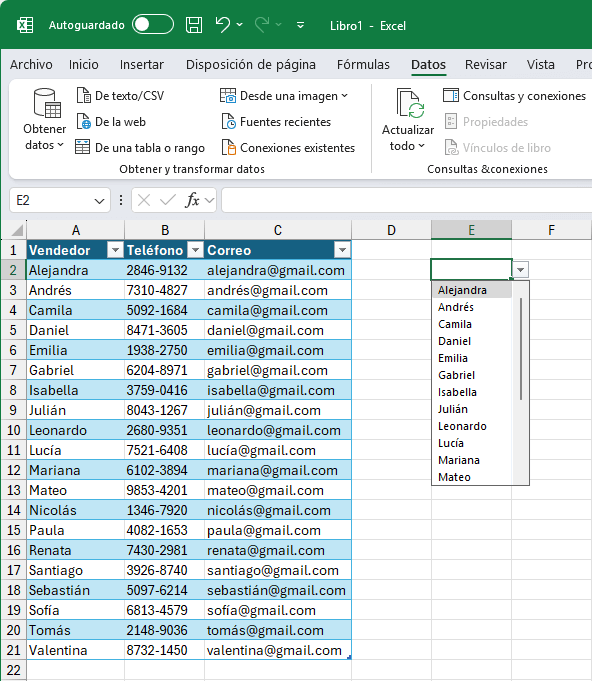Select the Vendedor header cell
The width and height of the screenshot is (592, 681).
(x=76, y=250)
